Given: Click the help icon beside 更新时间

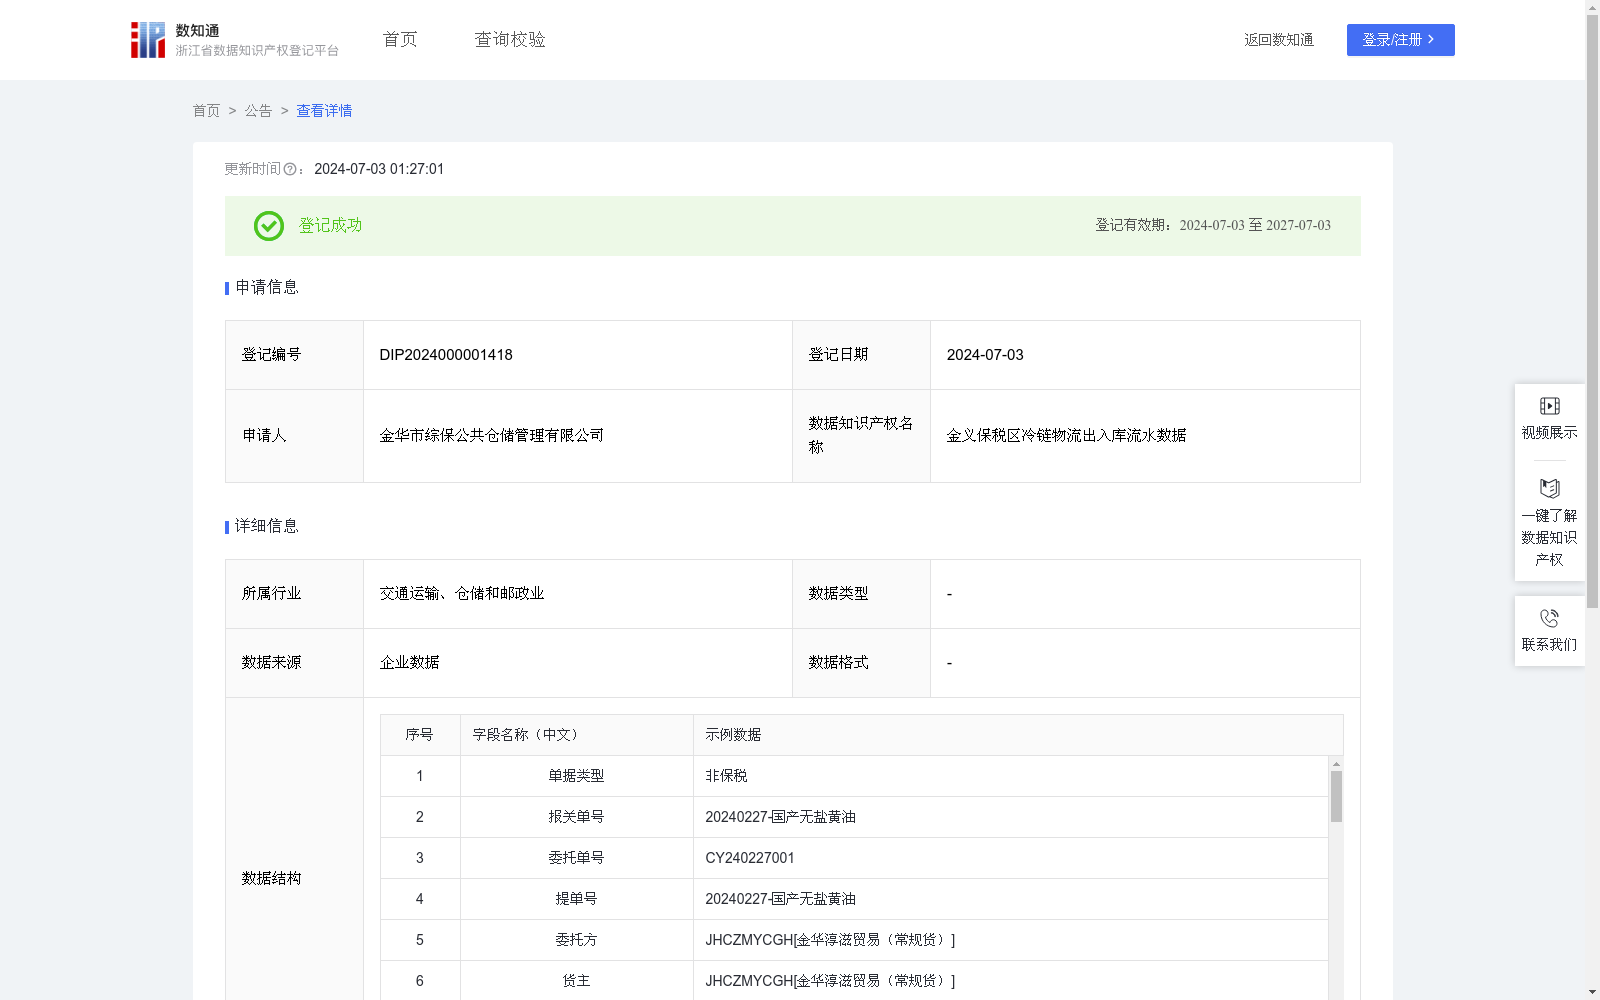Looking at the screenshot, I should [x=290, y=170].
